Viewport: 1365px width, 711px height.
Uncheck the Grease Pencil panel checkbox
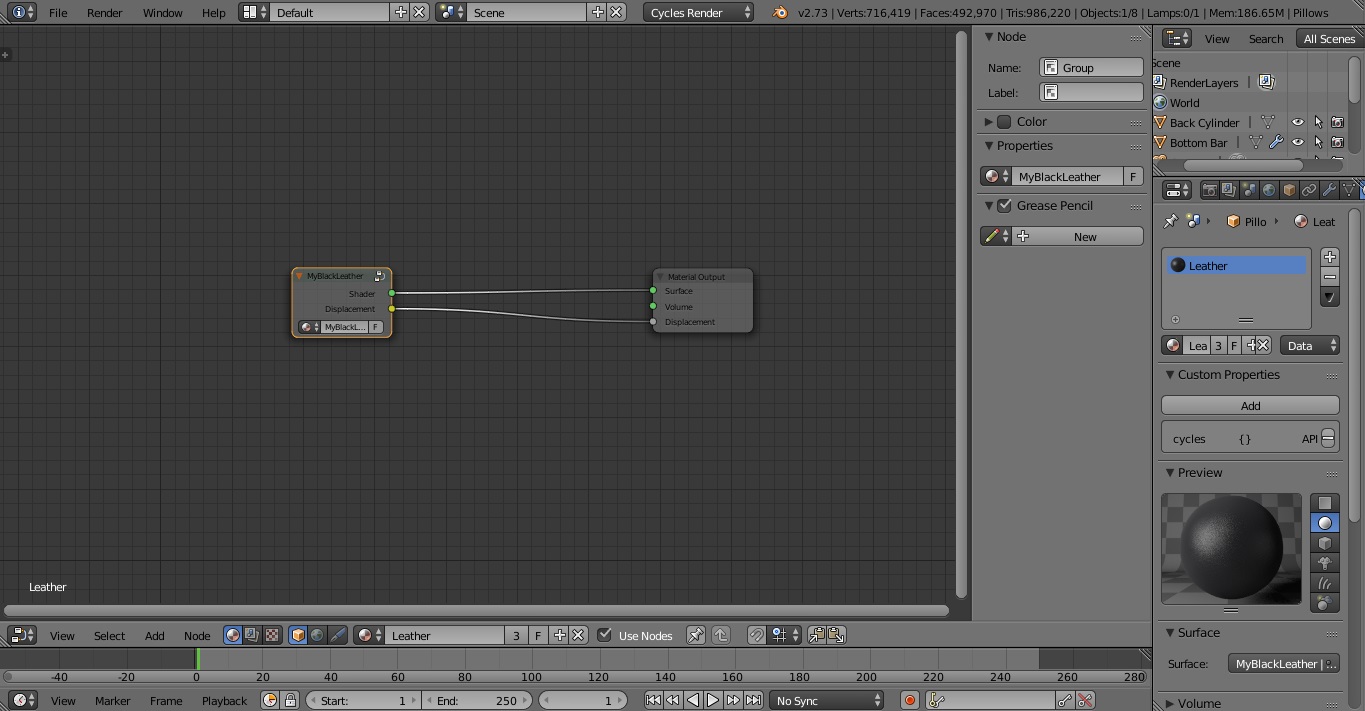click(1006, 205)
